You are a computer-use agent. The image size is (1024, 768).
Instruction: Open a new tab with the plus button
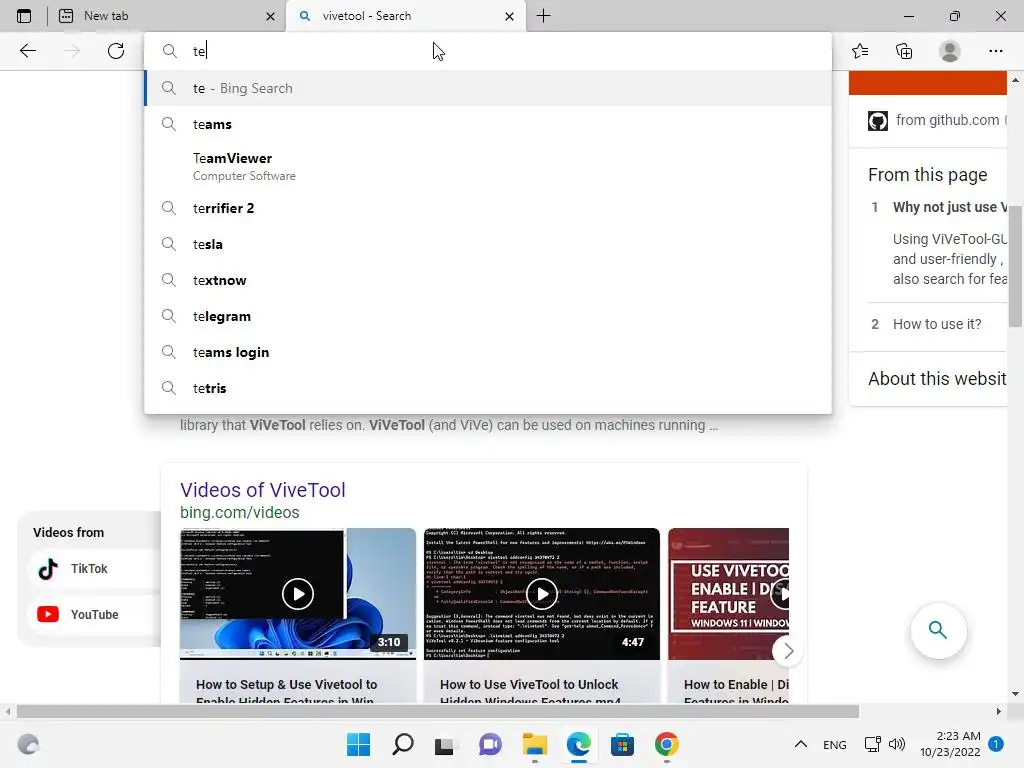click(543, 16)
